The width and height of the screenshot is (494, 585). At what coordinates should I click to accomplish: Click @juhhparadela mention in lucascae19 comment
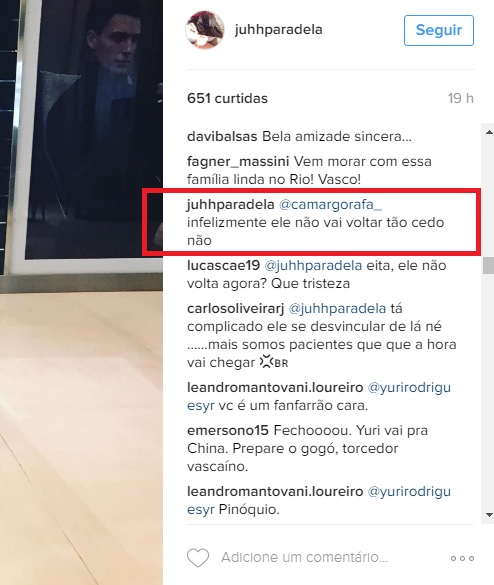[313, 266]
